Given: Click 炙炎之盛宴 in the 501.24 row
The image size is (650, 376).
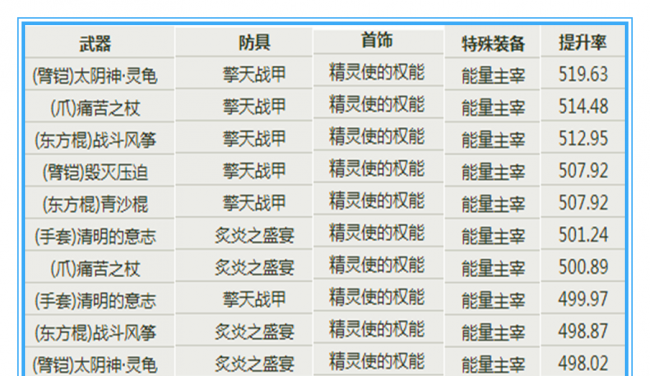Looking at the screenshot, I should click(254, 236).
